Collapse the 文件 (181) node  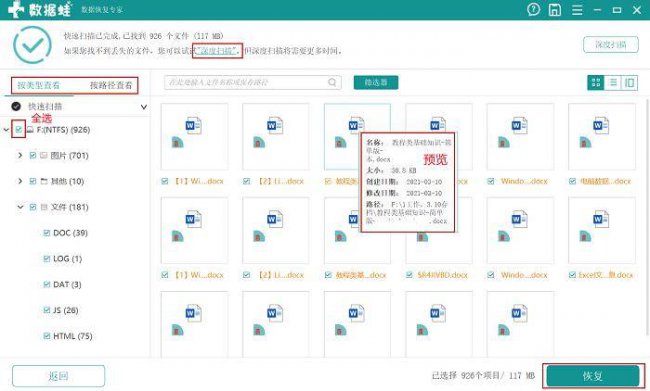click(x=20, y=207)
